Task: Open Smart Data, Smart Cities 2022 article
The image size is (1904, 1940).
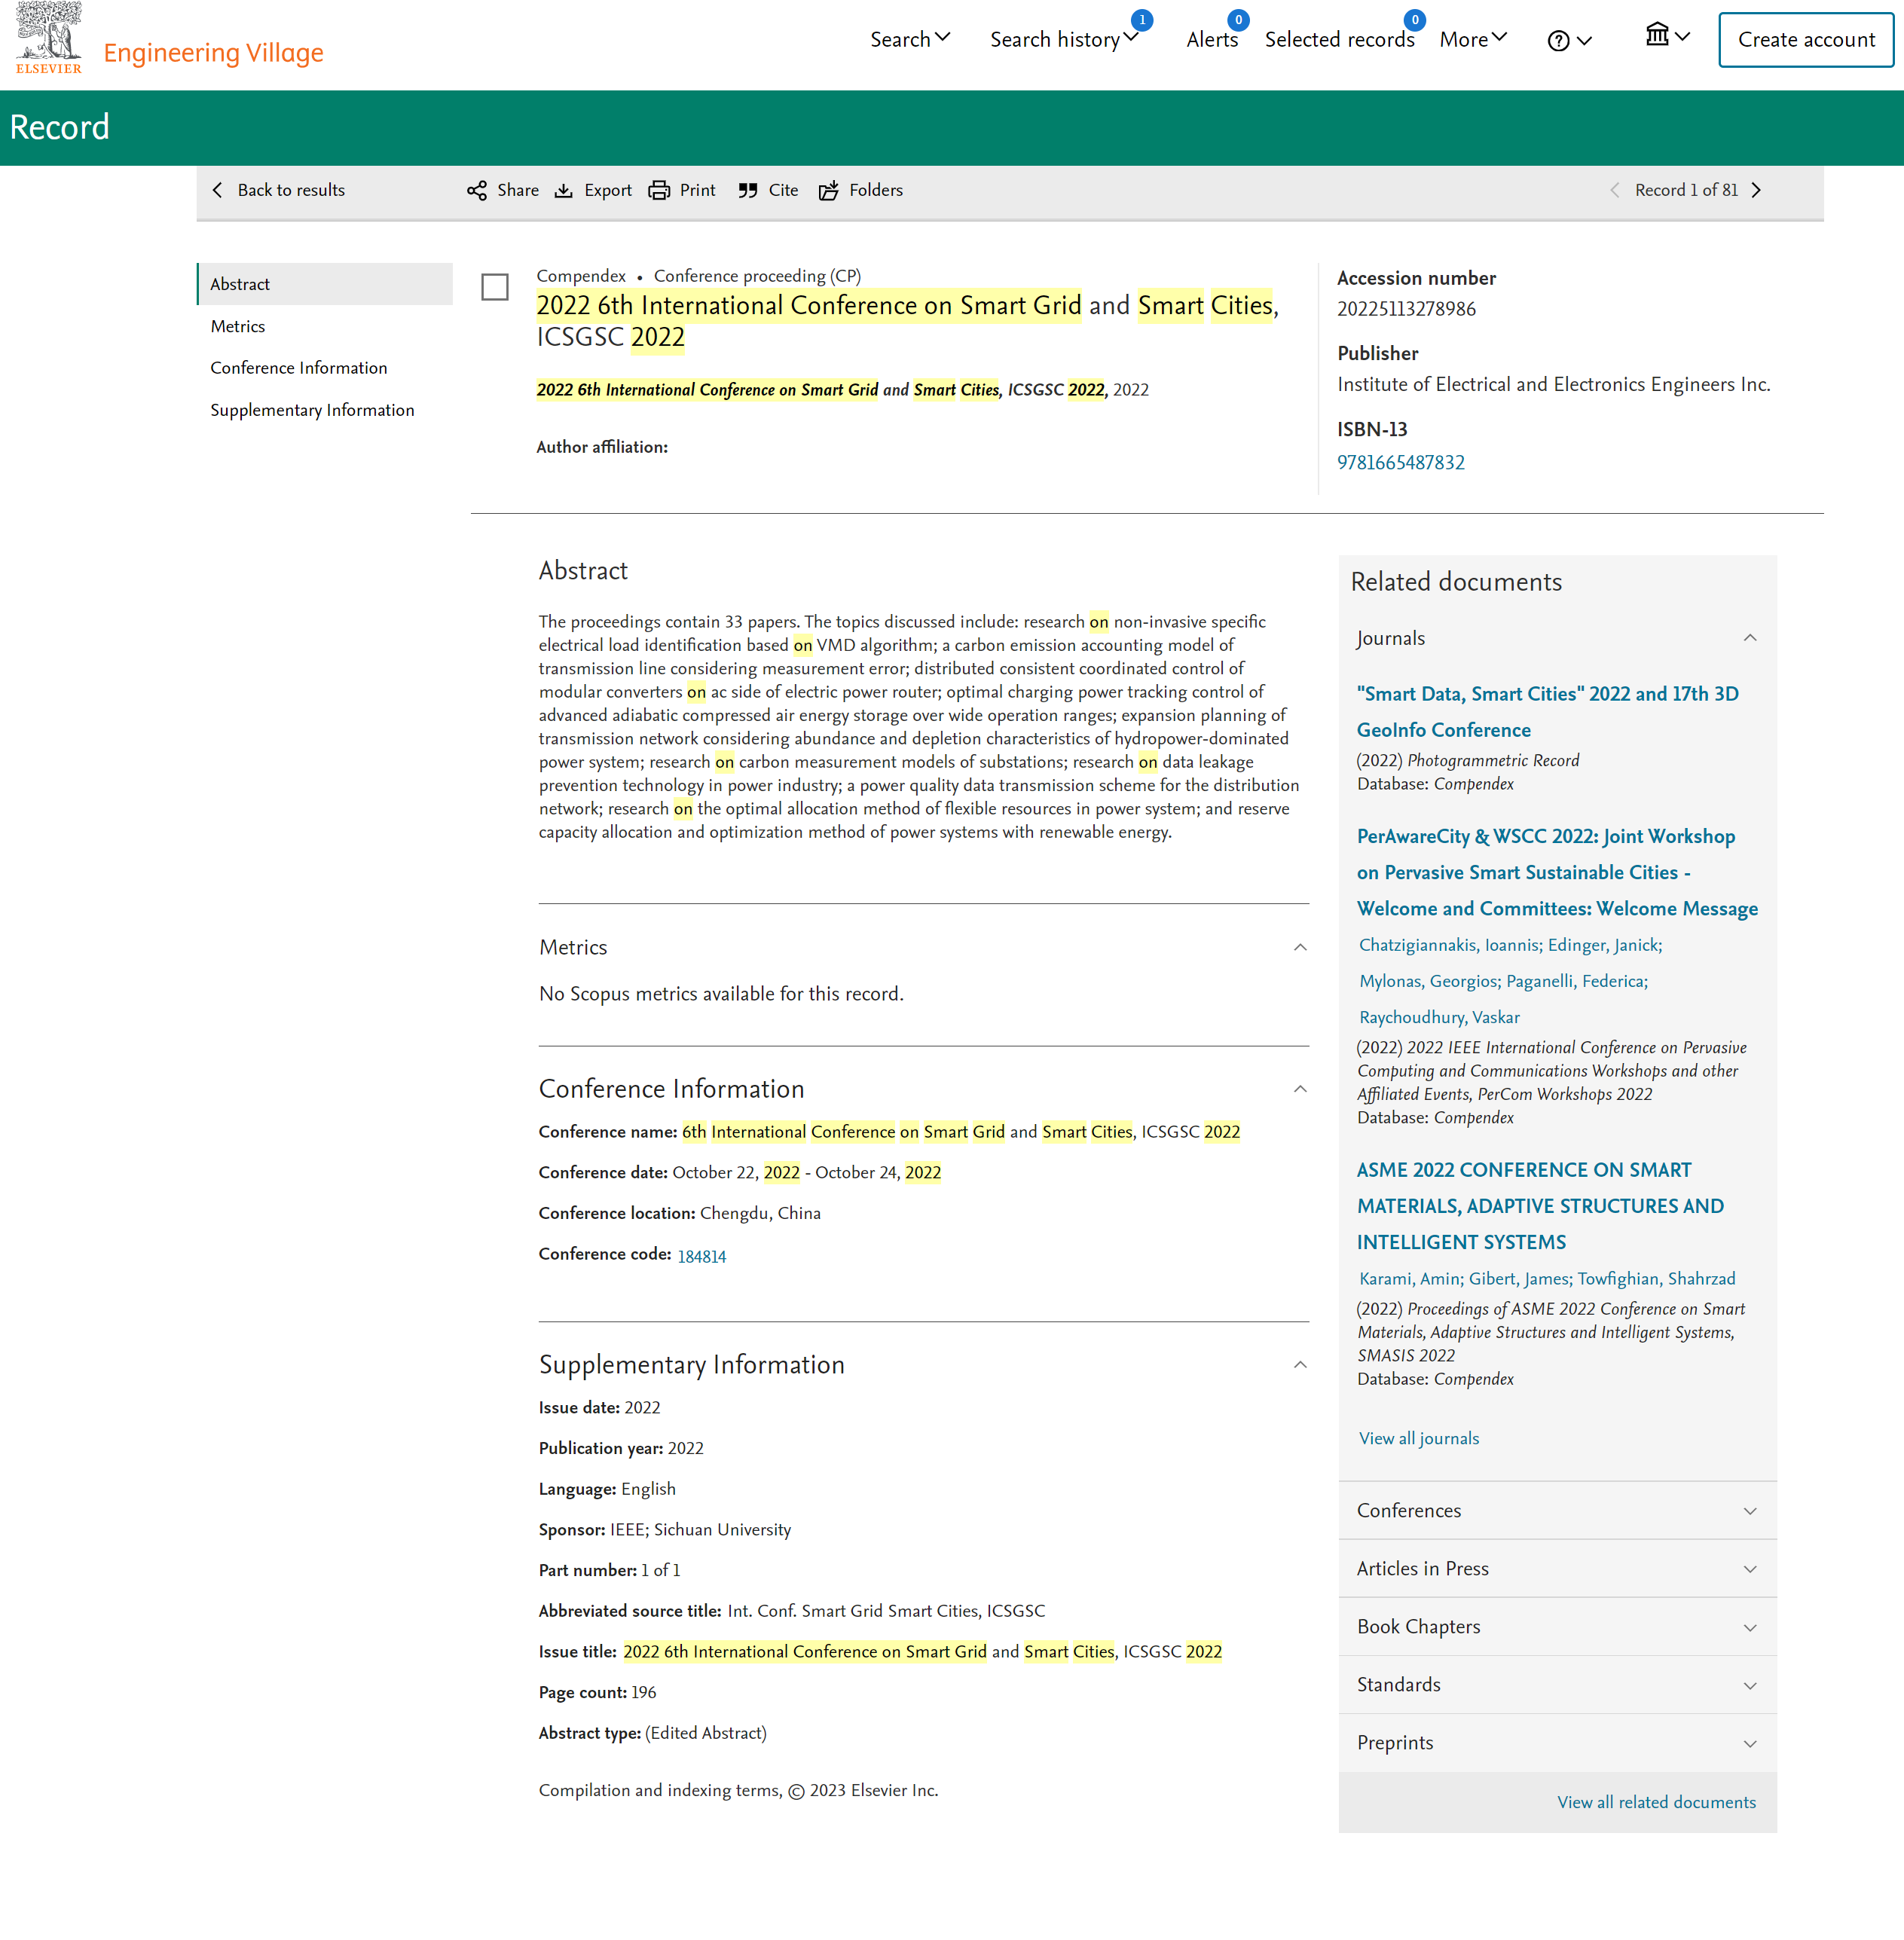Action: click(1547, 712)
